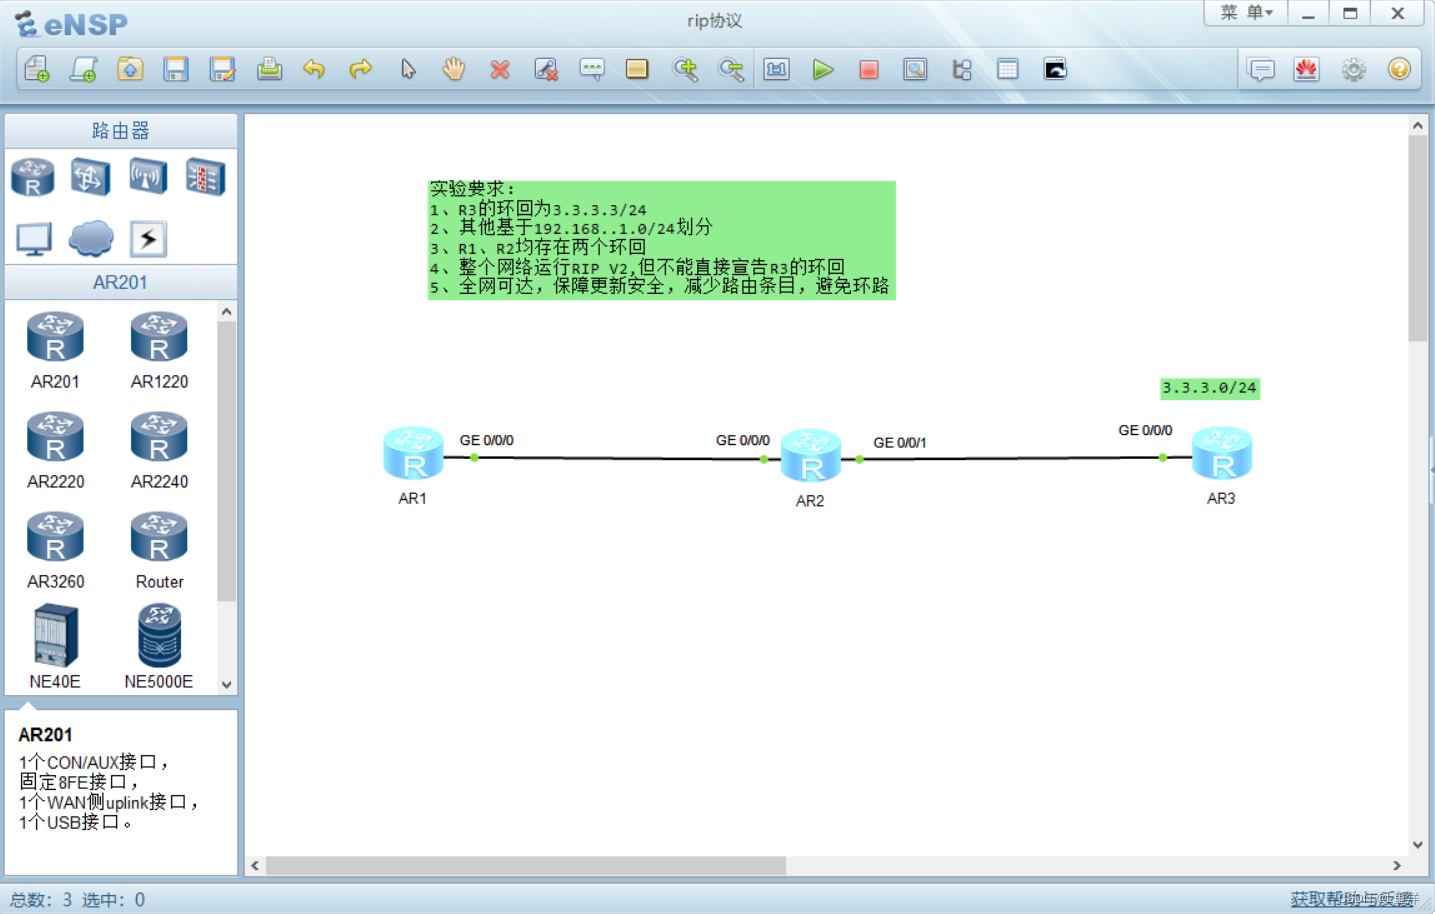Open help via the question mark button
This screenshot has height=914, width=1435.
click(x=1400, y=69)
